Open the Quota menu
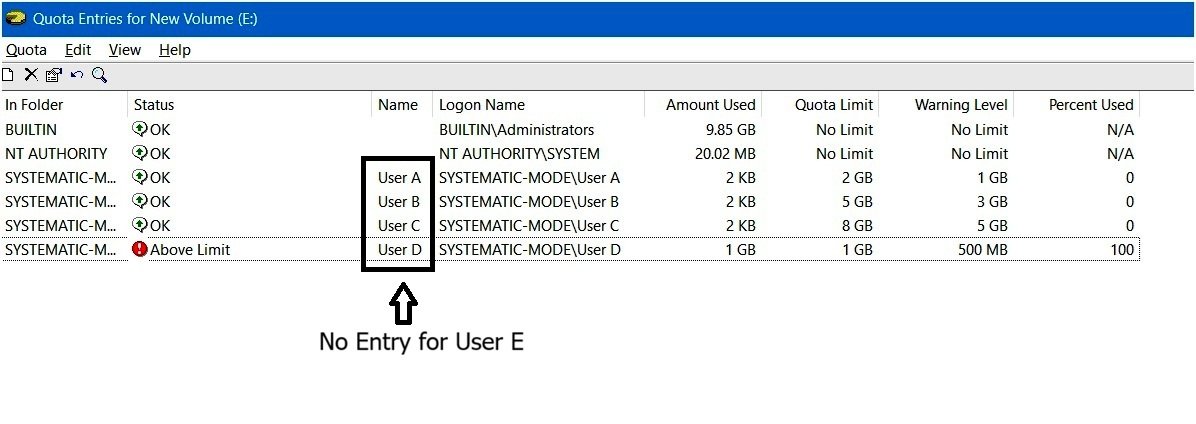The width and height of the screenshot is (1196, 424). point(26,50)
